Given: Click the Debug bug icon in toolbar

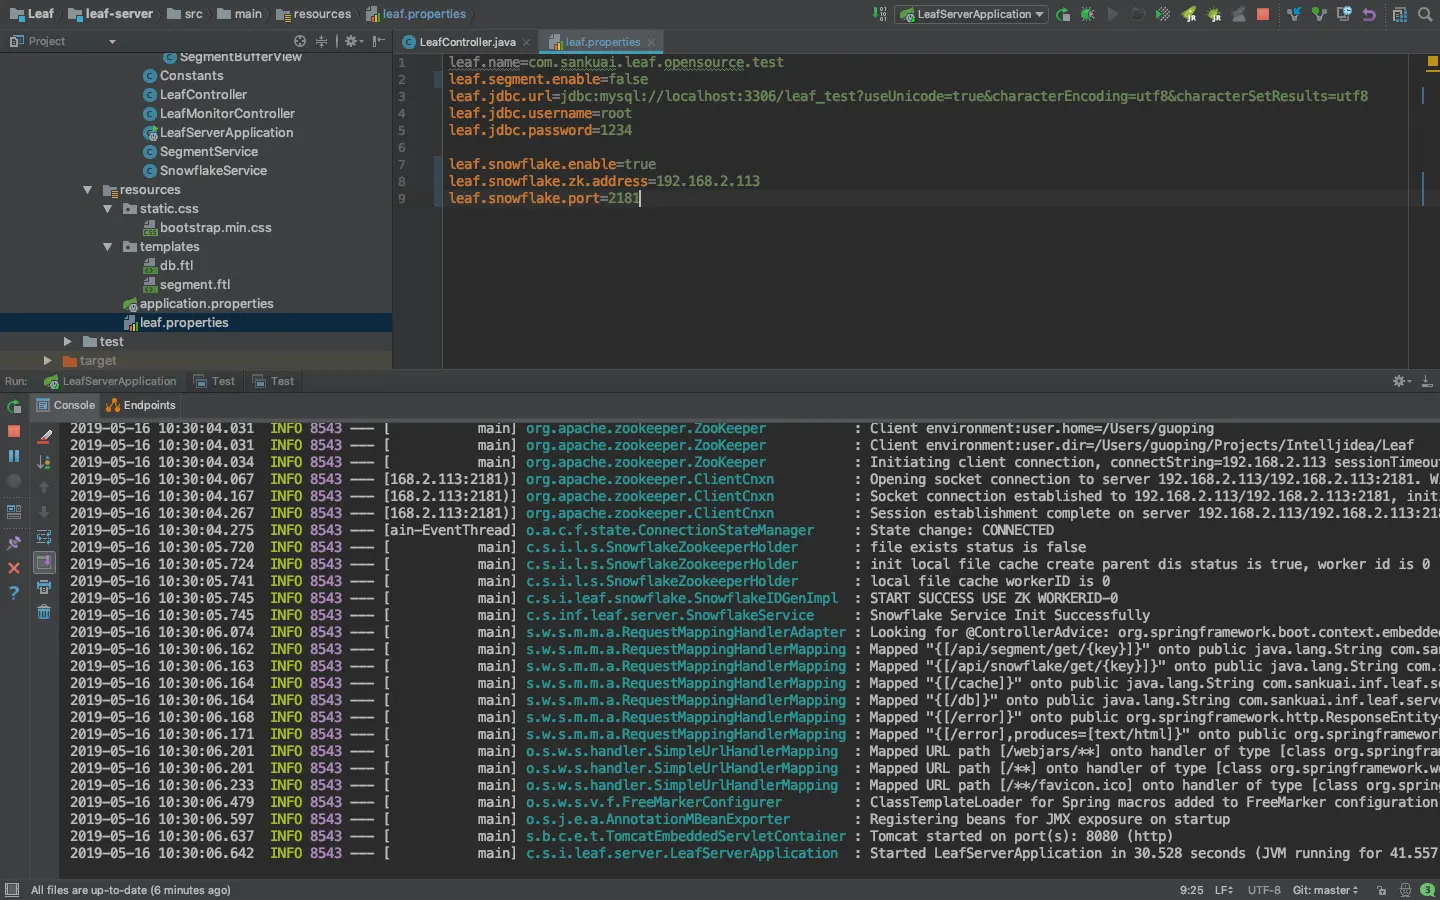Looking at the screenshot, I should (1087, 14).
